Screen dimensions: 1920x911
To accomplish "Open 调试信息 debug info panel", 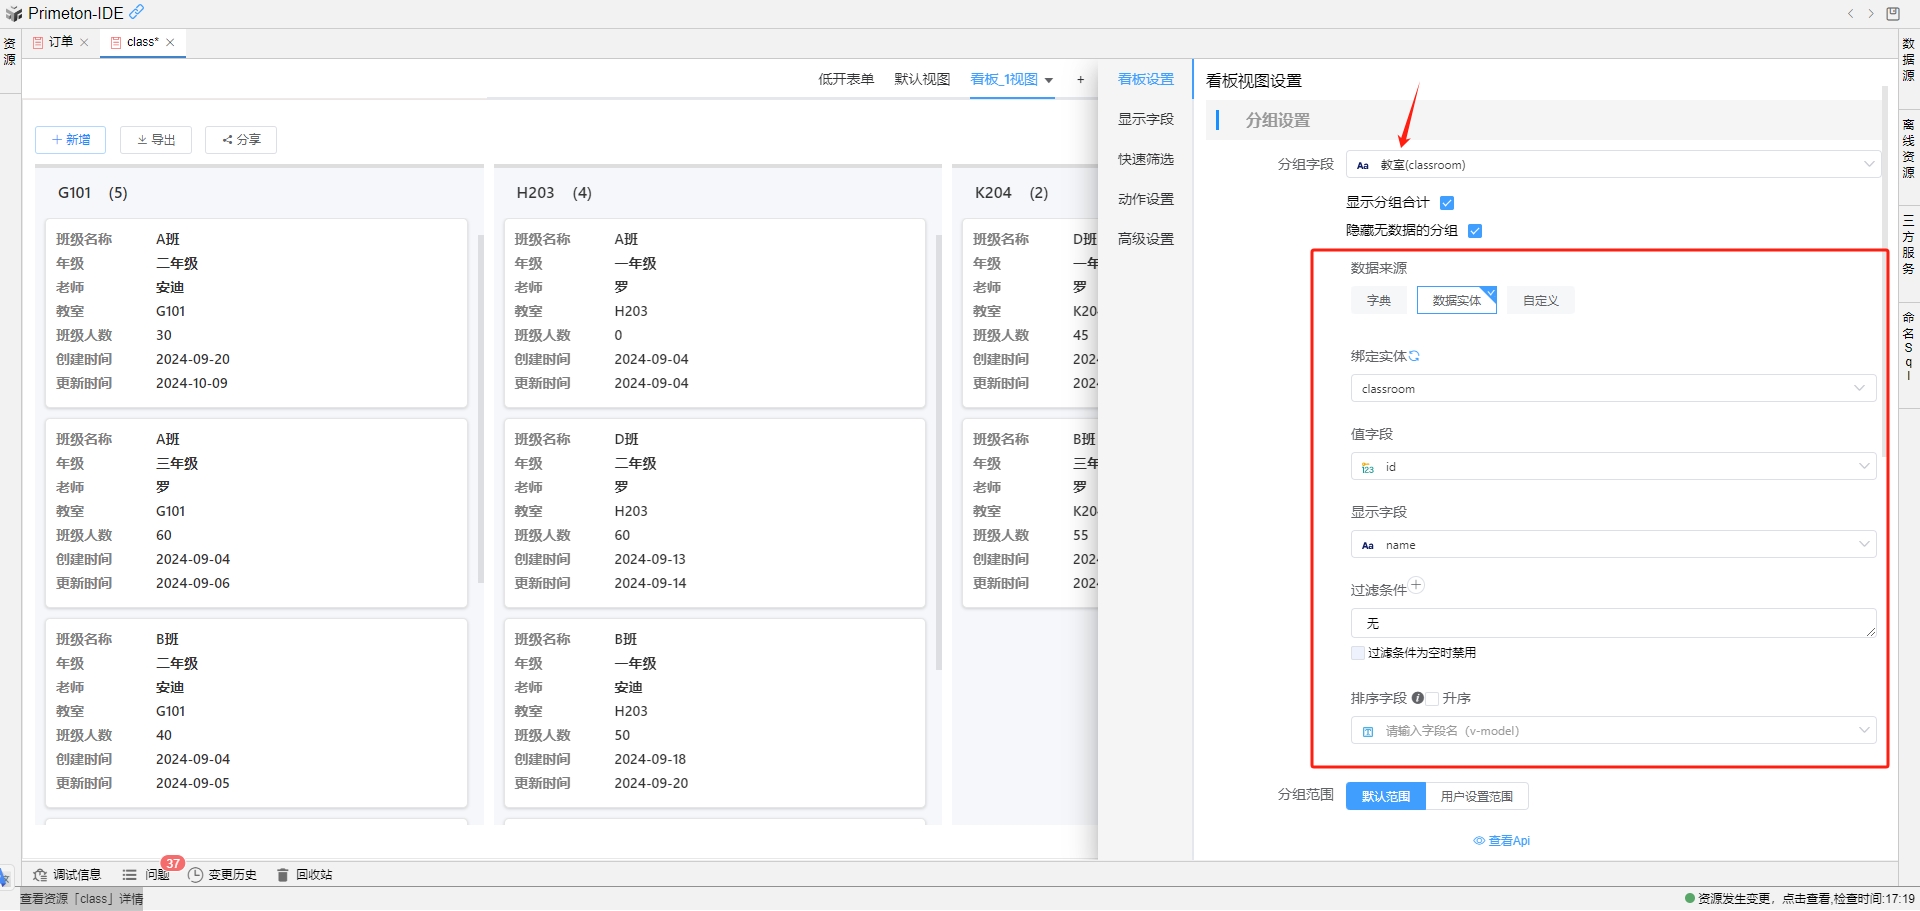I will coord(67,875).
